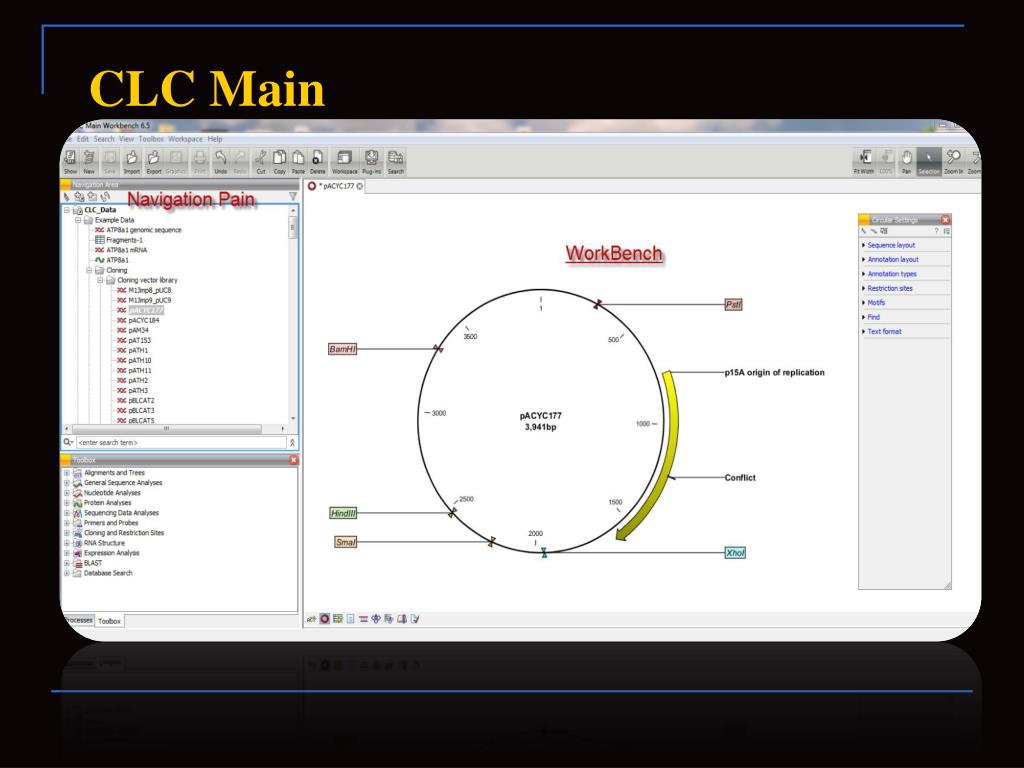The image size is (1024, 768).
Task: Click the BamHI restriction site label
Action: pyautogui.click(x=342, y=349)
